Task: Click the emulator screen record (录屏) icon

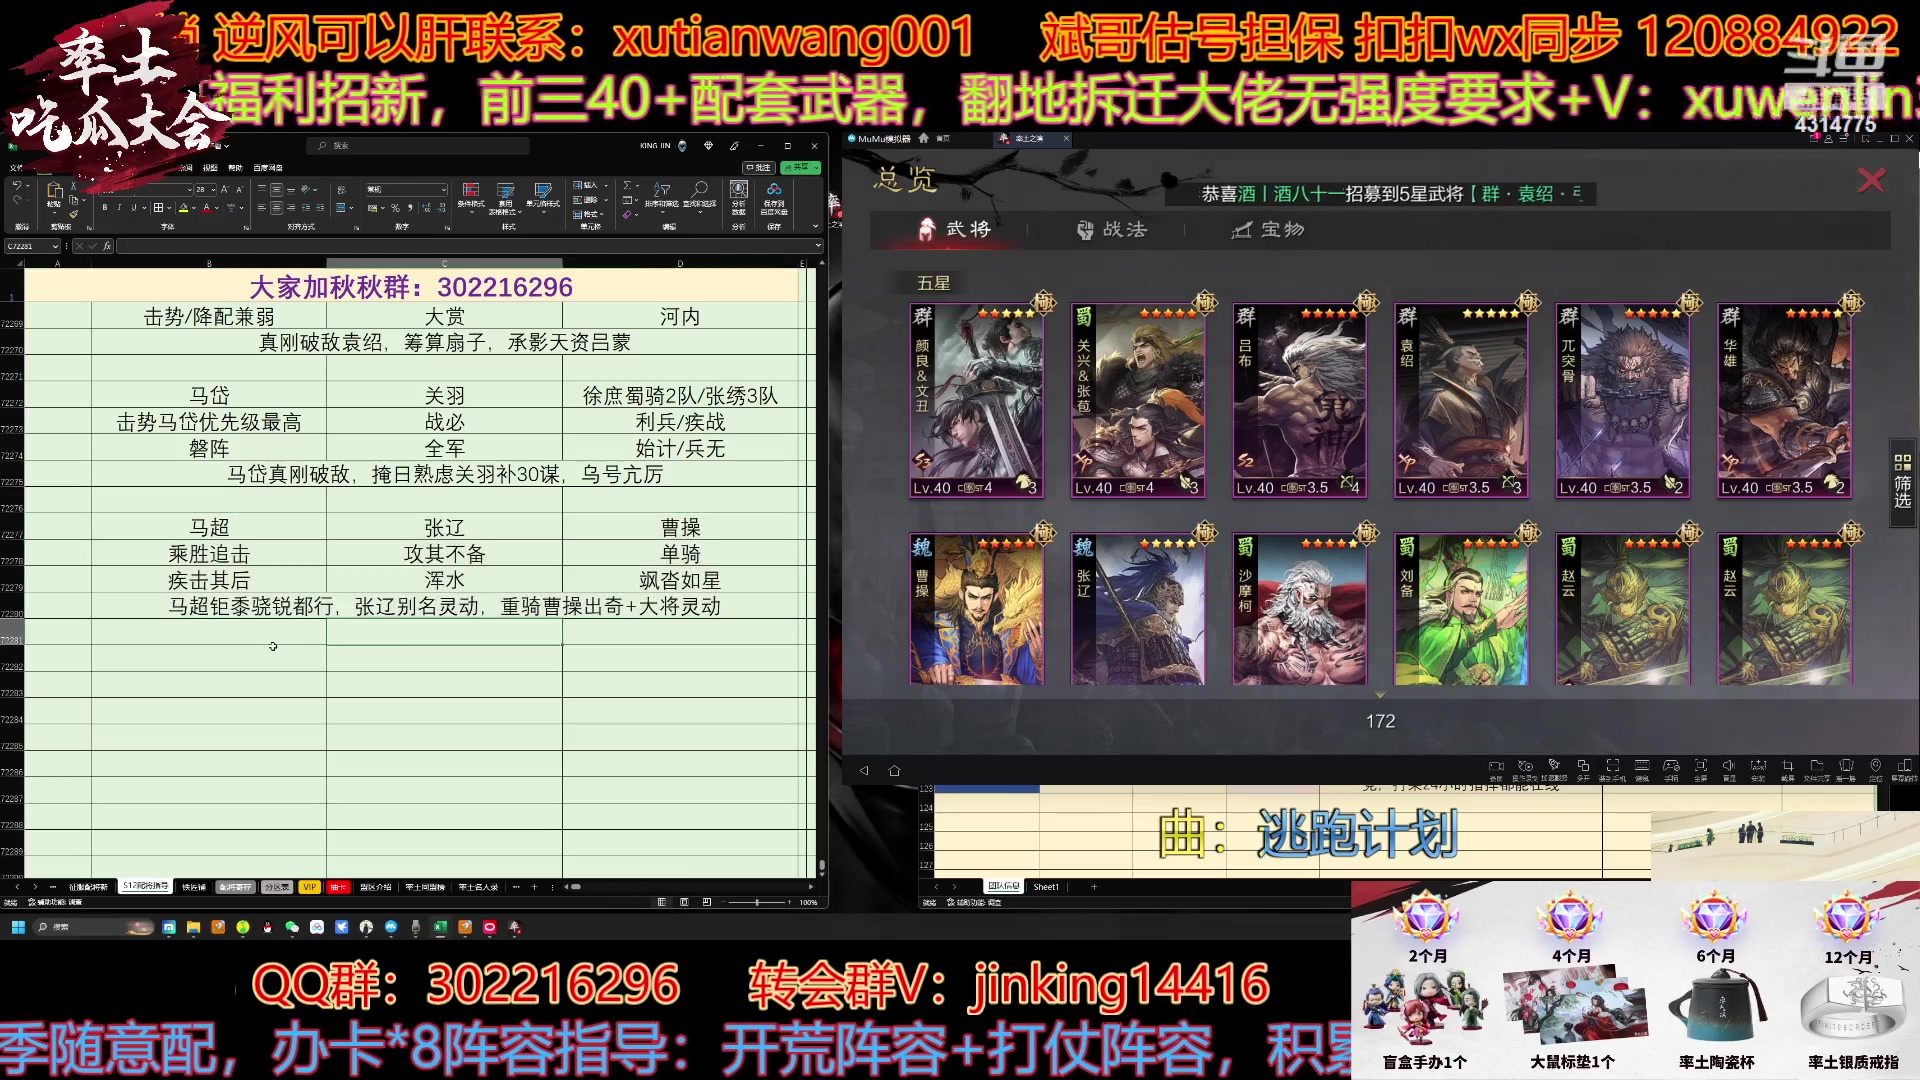Action: [x=1496, y=766]
